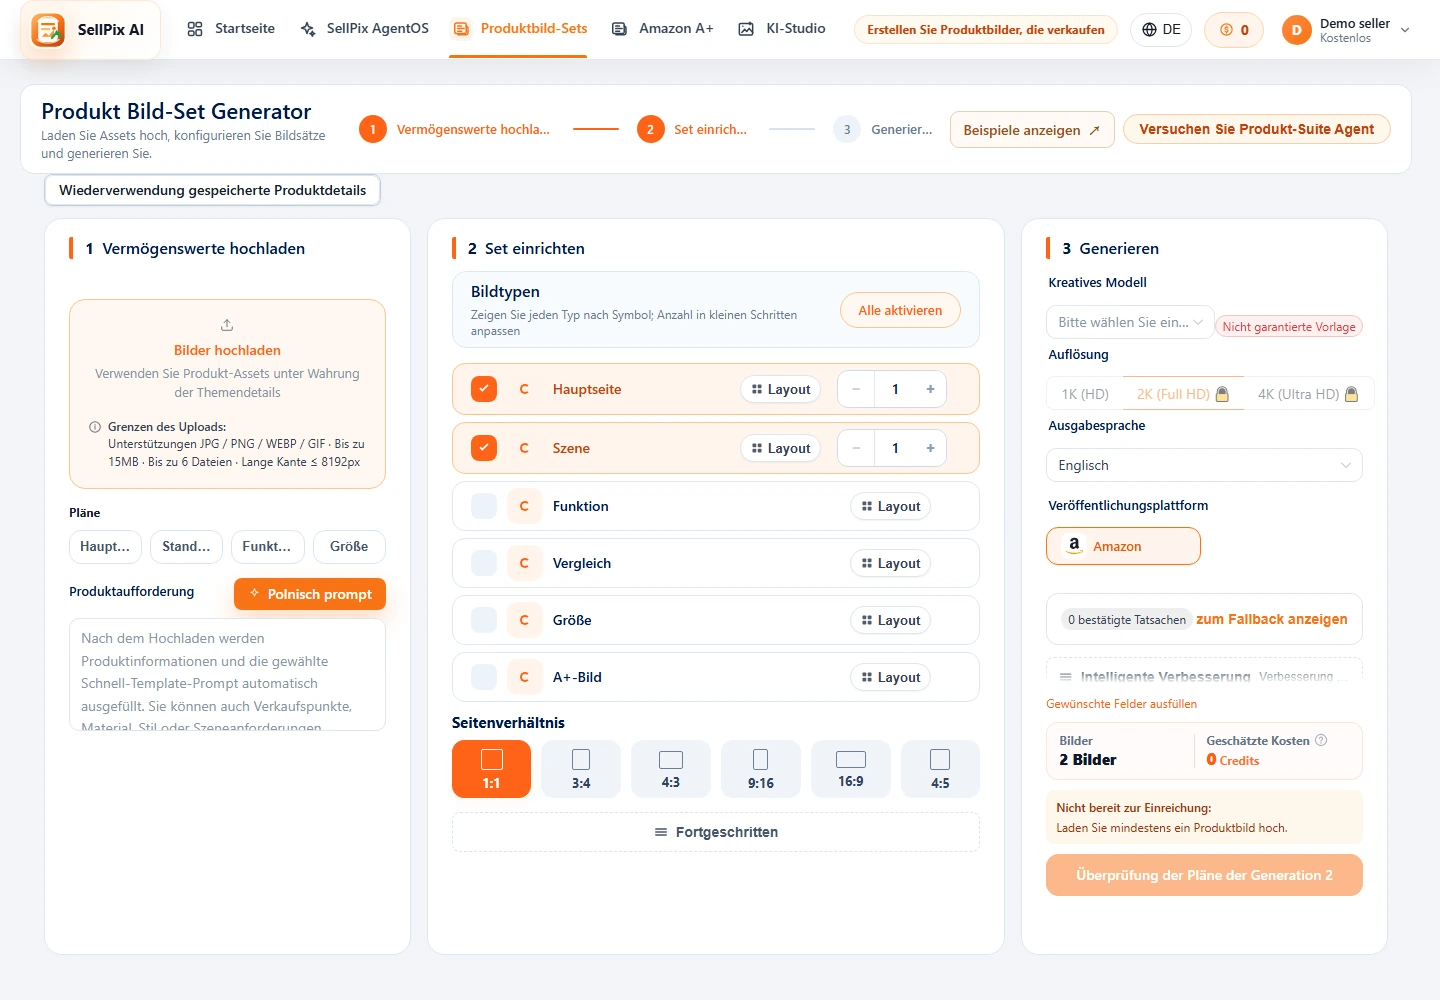This screenshot has width=1440, height=1000.
Task: Enable the Funktion image type checkbox
Action: 484,506
